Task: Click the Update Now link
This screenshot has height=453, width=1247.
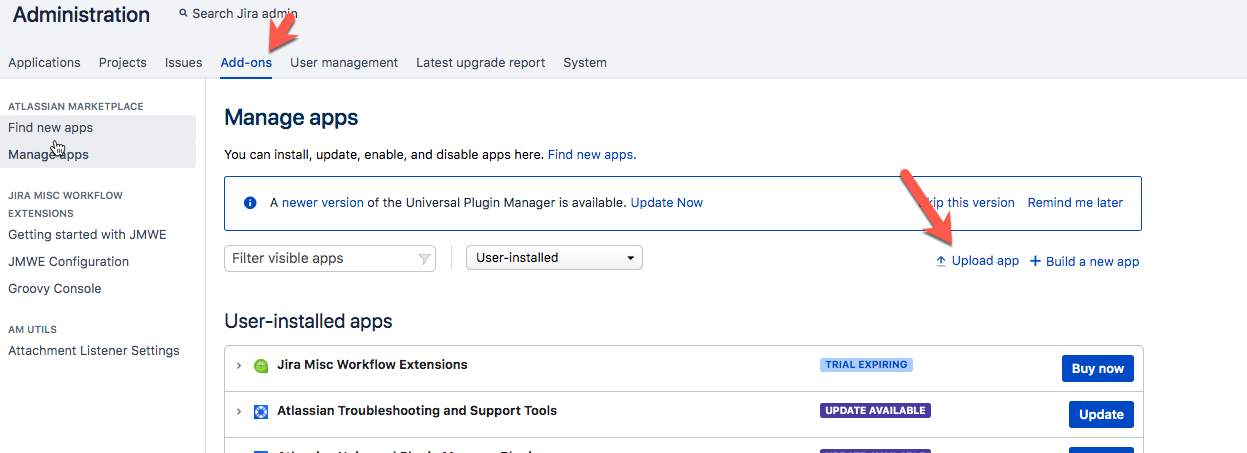Action: [x=667, y=203]
